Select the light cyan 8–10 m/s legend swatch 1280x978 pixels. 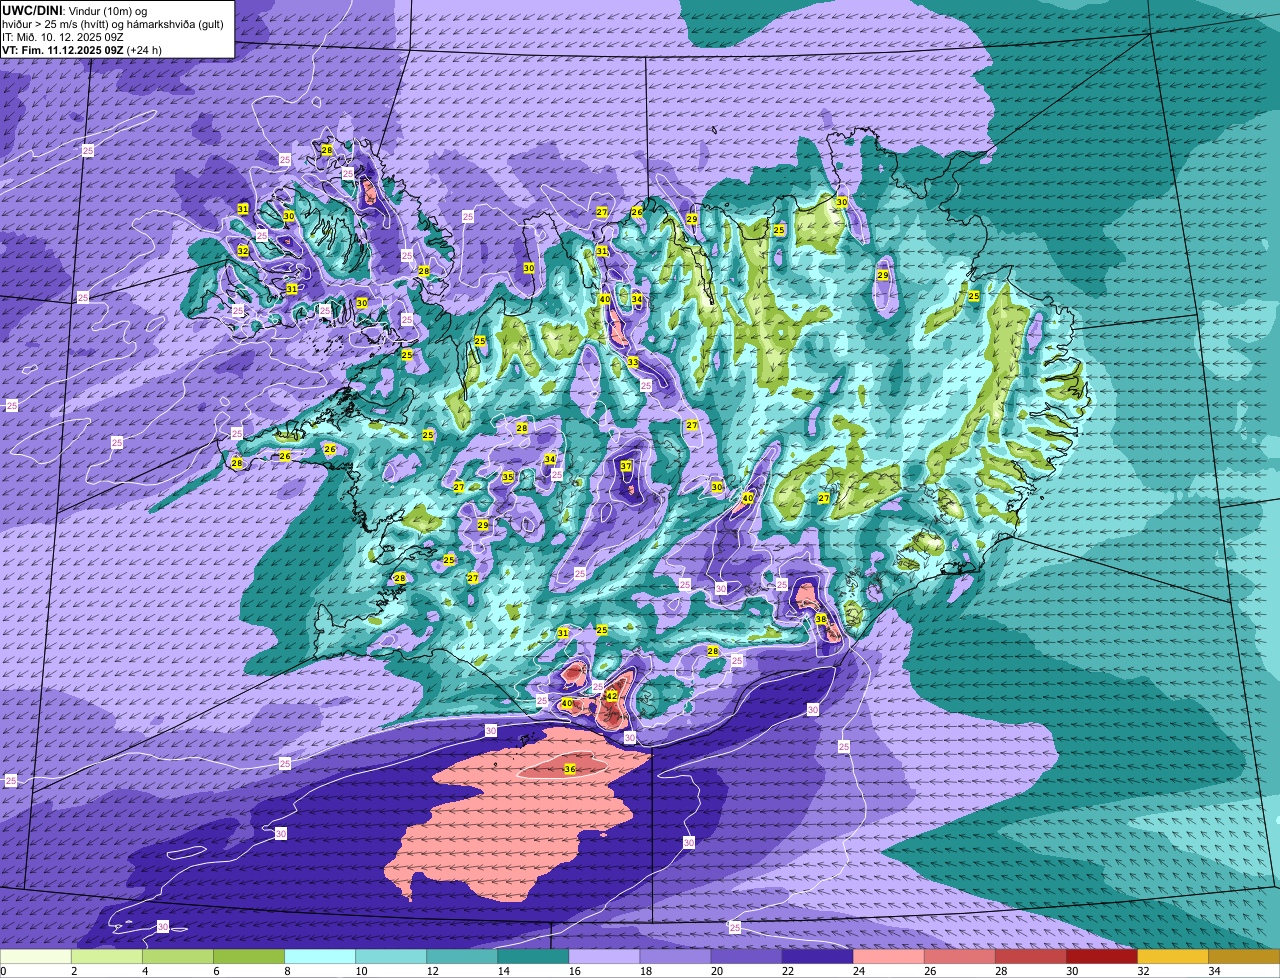click(x=320, y=957)
